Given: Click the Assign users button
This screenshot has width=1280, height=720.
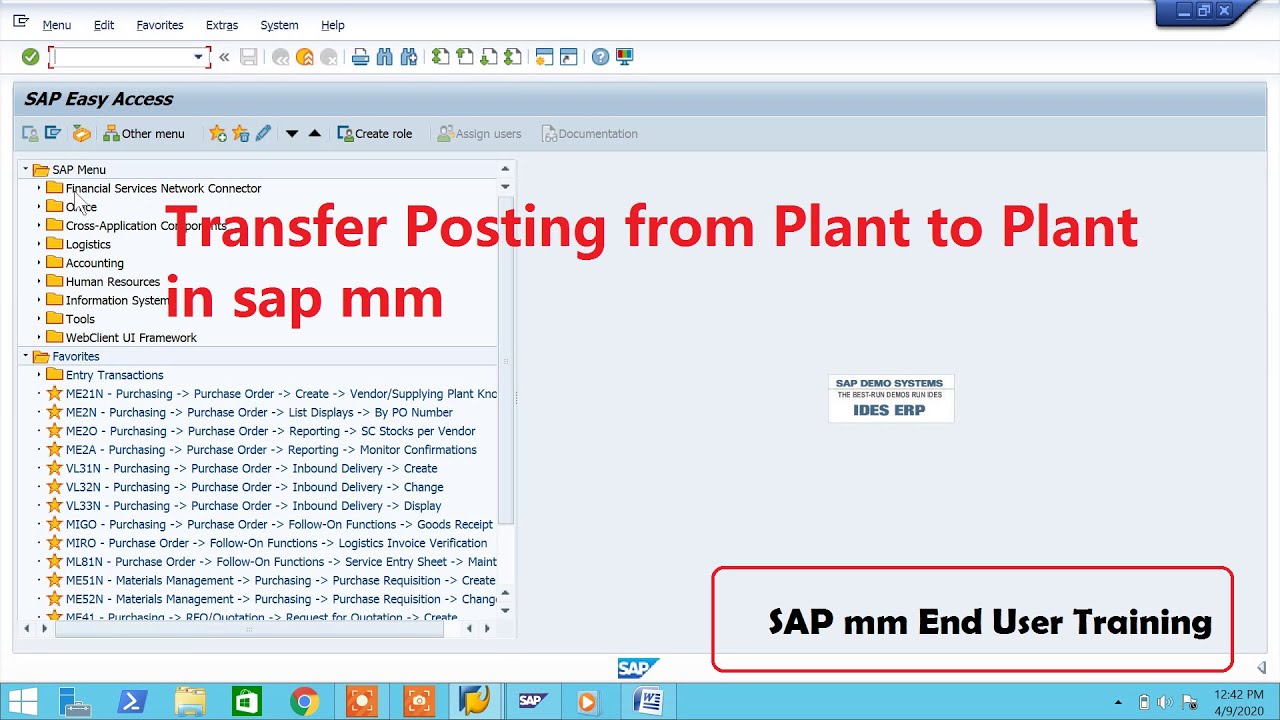Looking at the screenshot, I should [x=479, y=133].
